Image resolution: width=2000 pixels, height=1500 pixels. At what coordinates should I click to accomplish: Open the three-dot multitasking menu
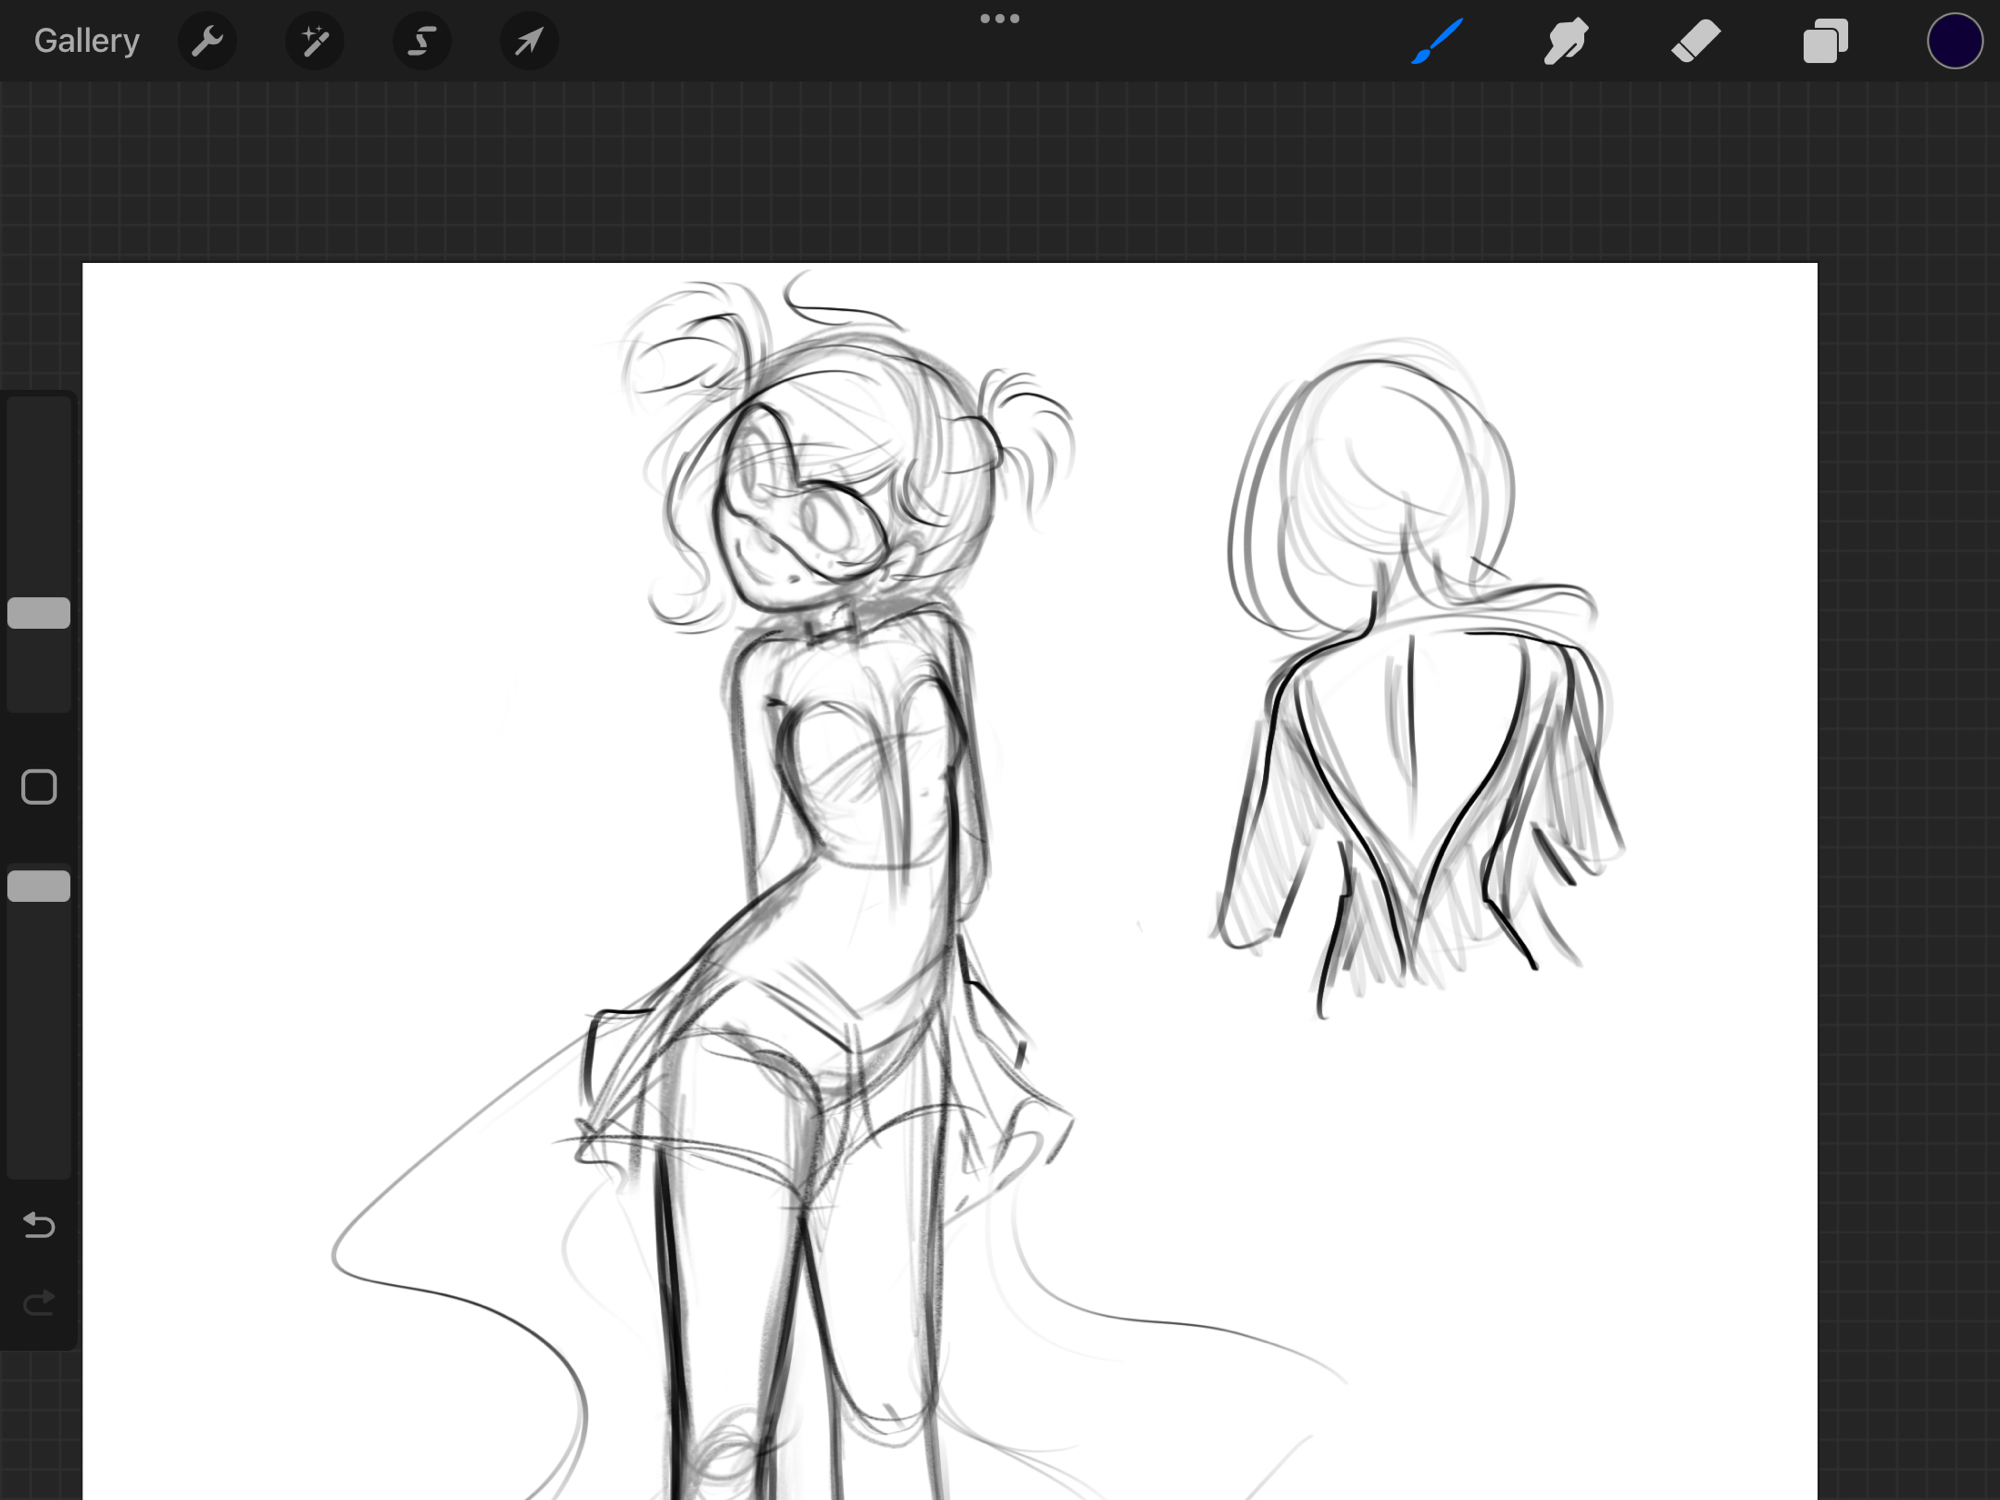(999, 18)
